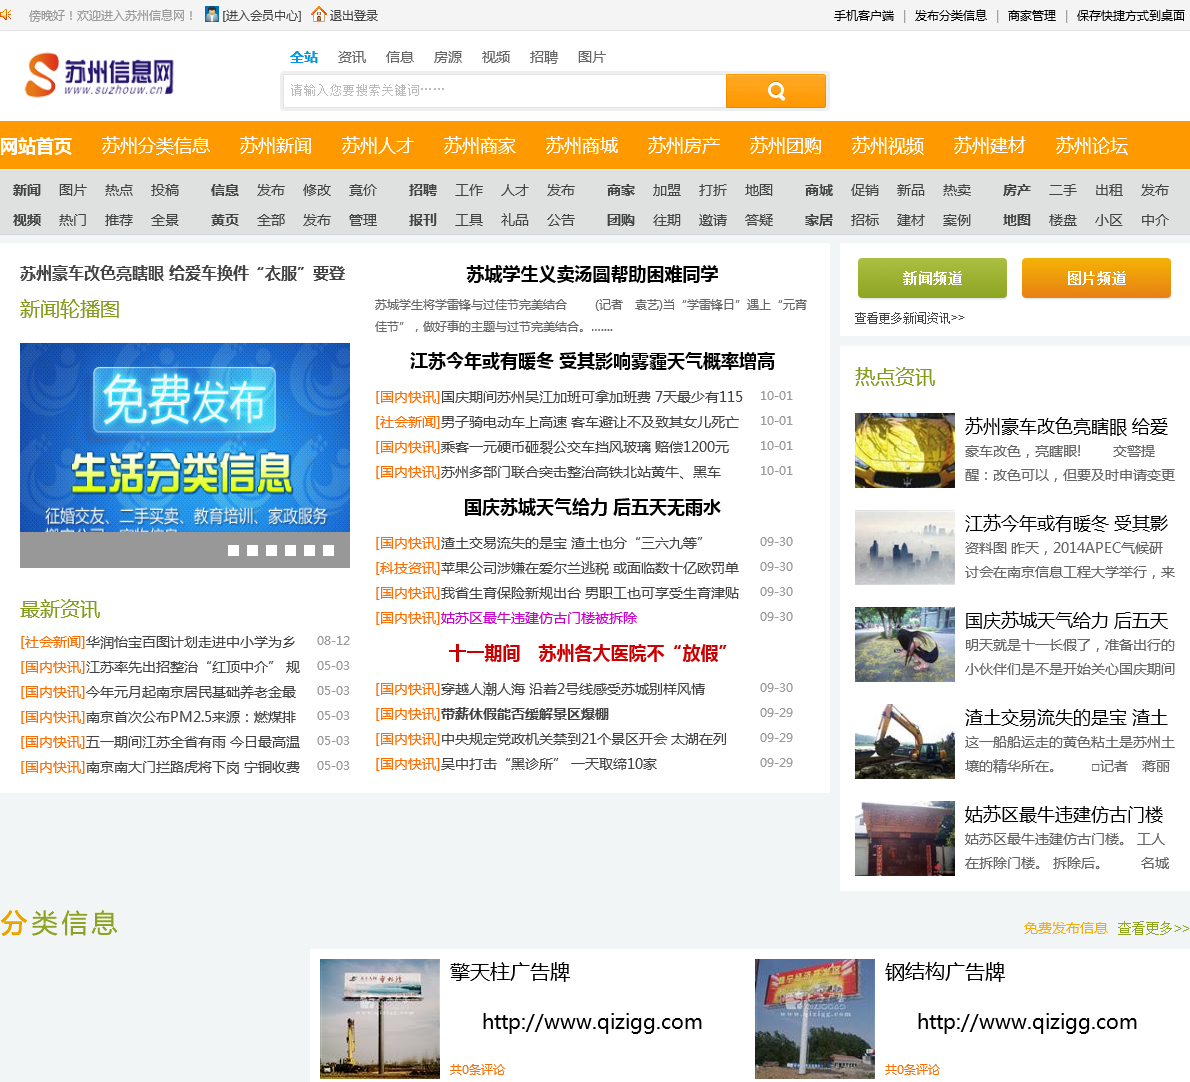Click 楼盘 in the gray sub-navigation
Image resolution: width=1190 pixels, height=1082 pixels.
(x=1062, y=220)
